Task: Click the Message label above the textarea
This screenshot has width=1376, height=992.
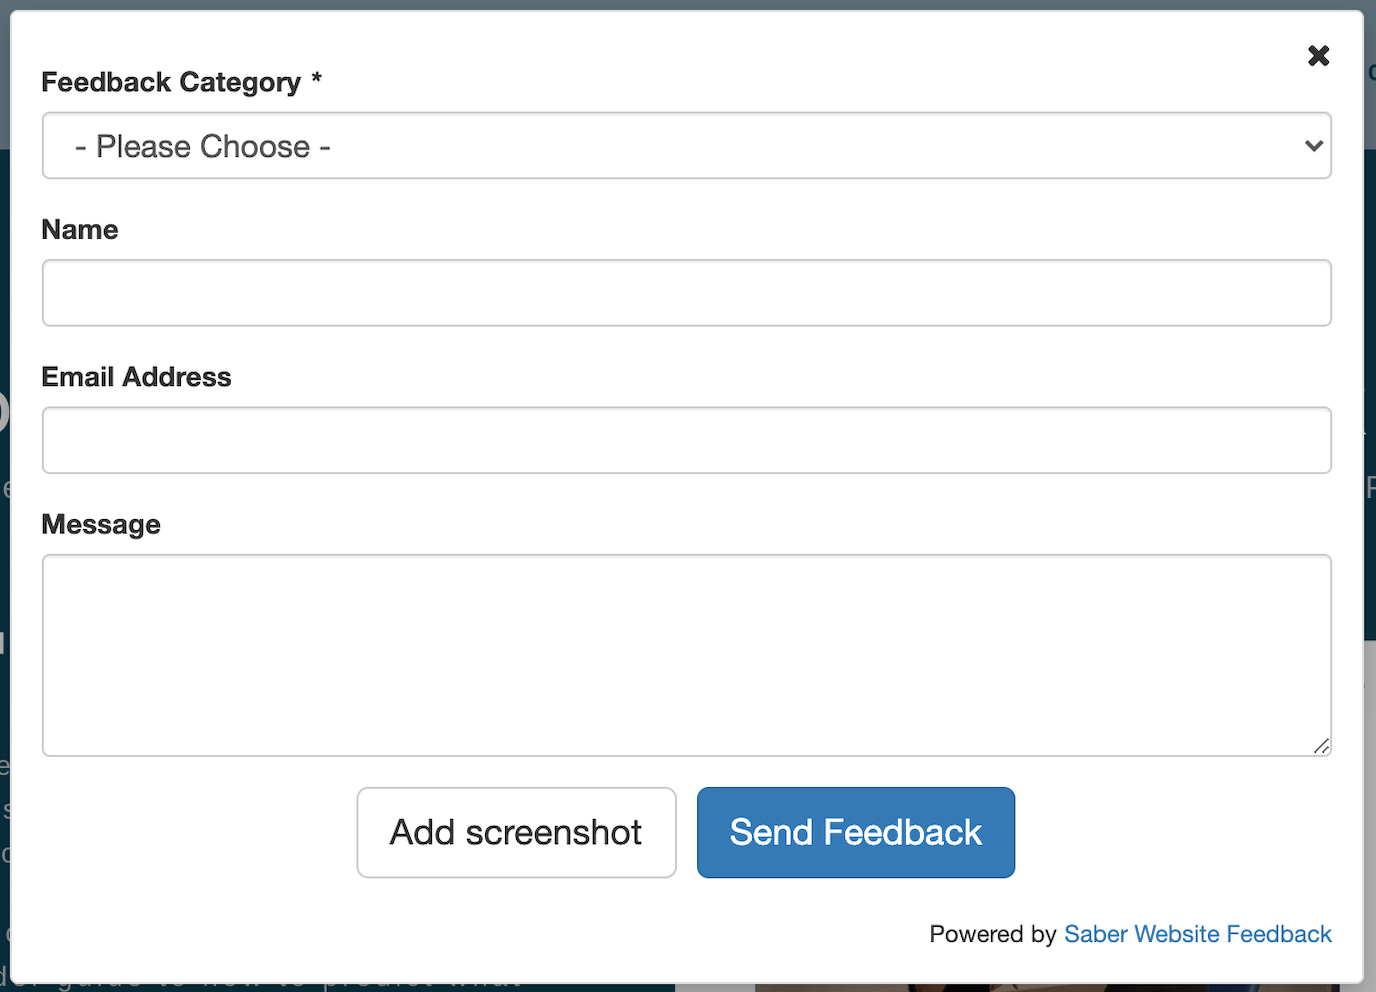Action: (x=100, y=524)
